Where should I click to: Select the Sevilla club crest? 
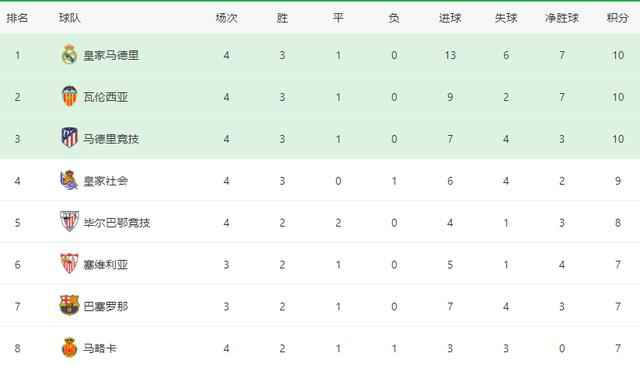pos(69,264)
